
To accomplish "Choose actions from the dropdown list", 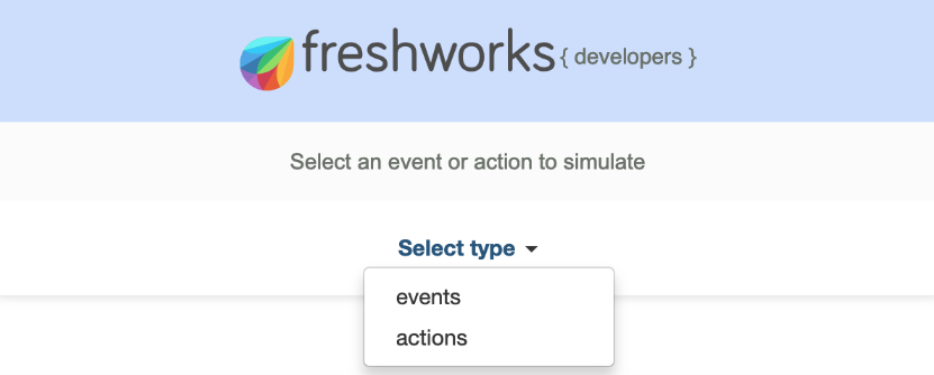I will 432,338.
